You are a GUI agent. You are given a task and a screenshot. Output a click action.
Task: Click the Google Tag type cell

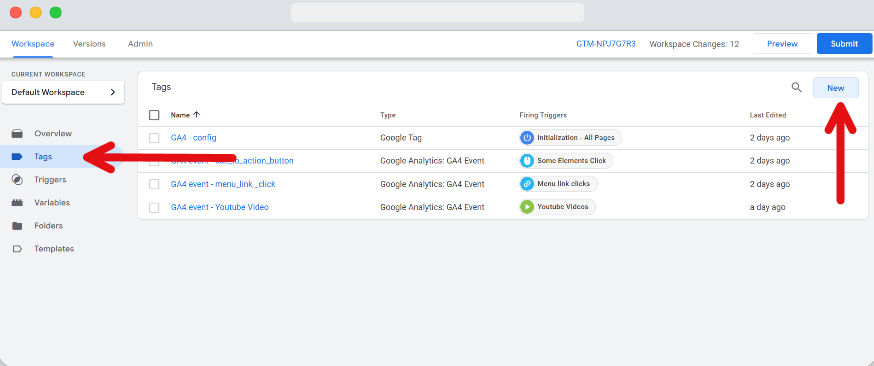[401, 138]
